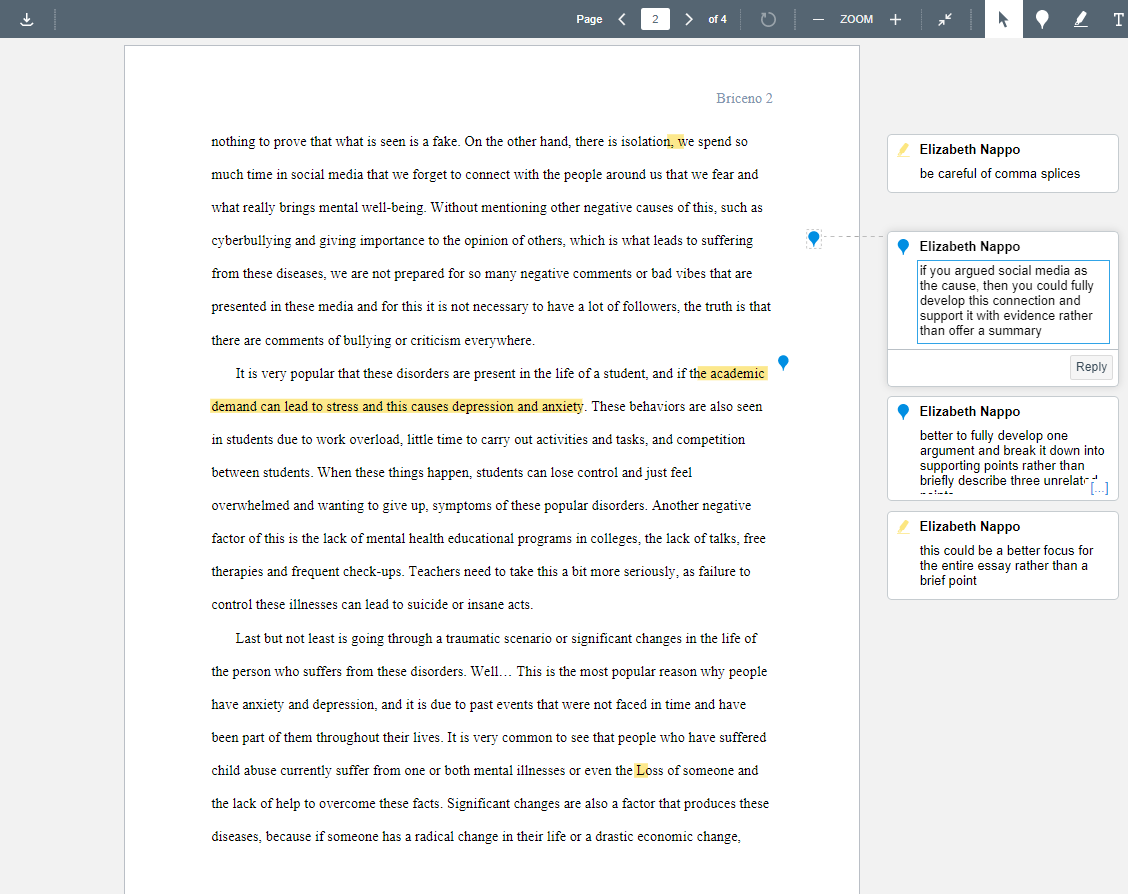This screenshot has width=1128, height=894.
Task: Click the highlighted comma after 'isolation'
Action: pyautogui.click(x=676, y=142)
